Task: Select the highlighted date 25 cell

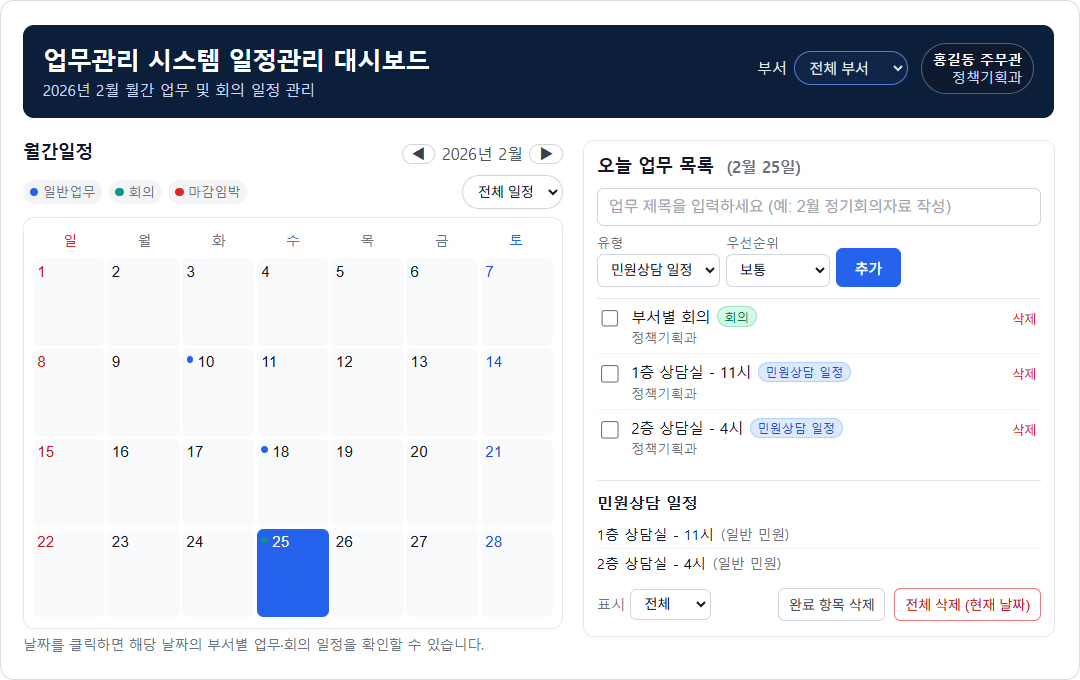Action: tap(293, 573)
